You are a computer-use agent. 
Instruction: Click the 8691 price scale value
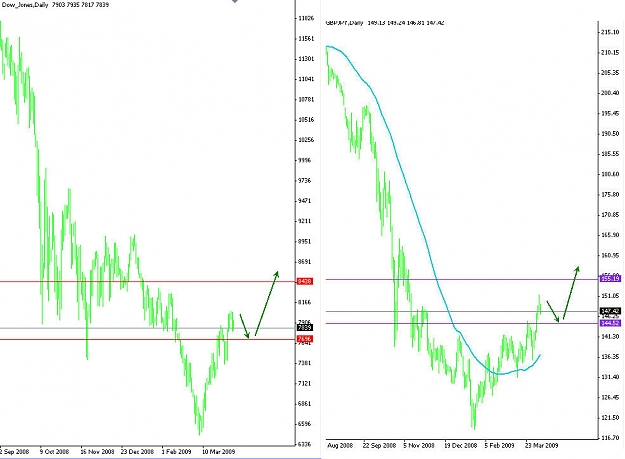coord(306,262)
